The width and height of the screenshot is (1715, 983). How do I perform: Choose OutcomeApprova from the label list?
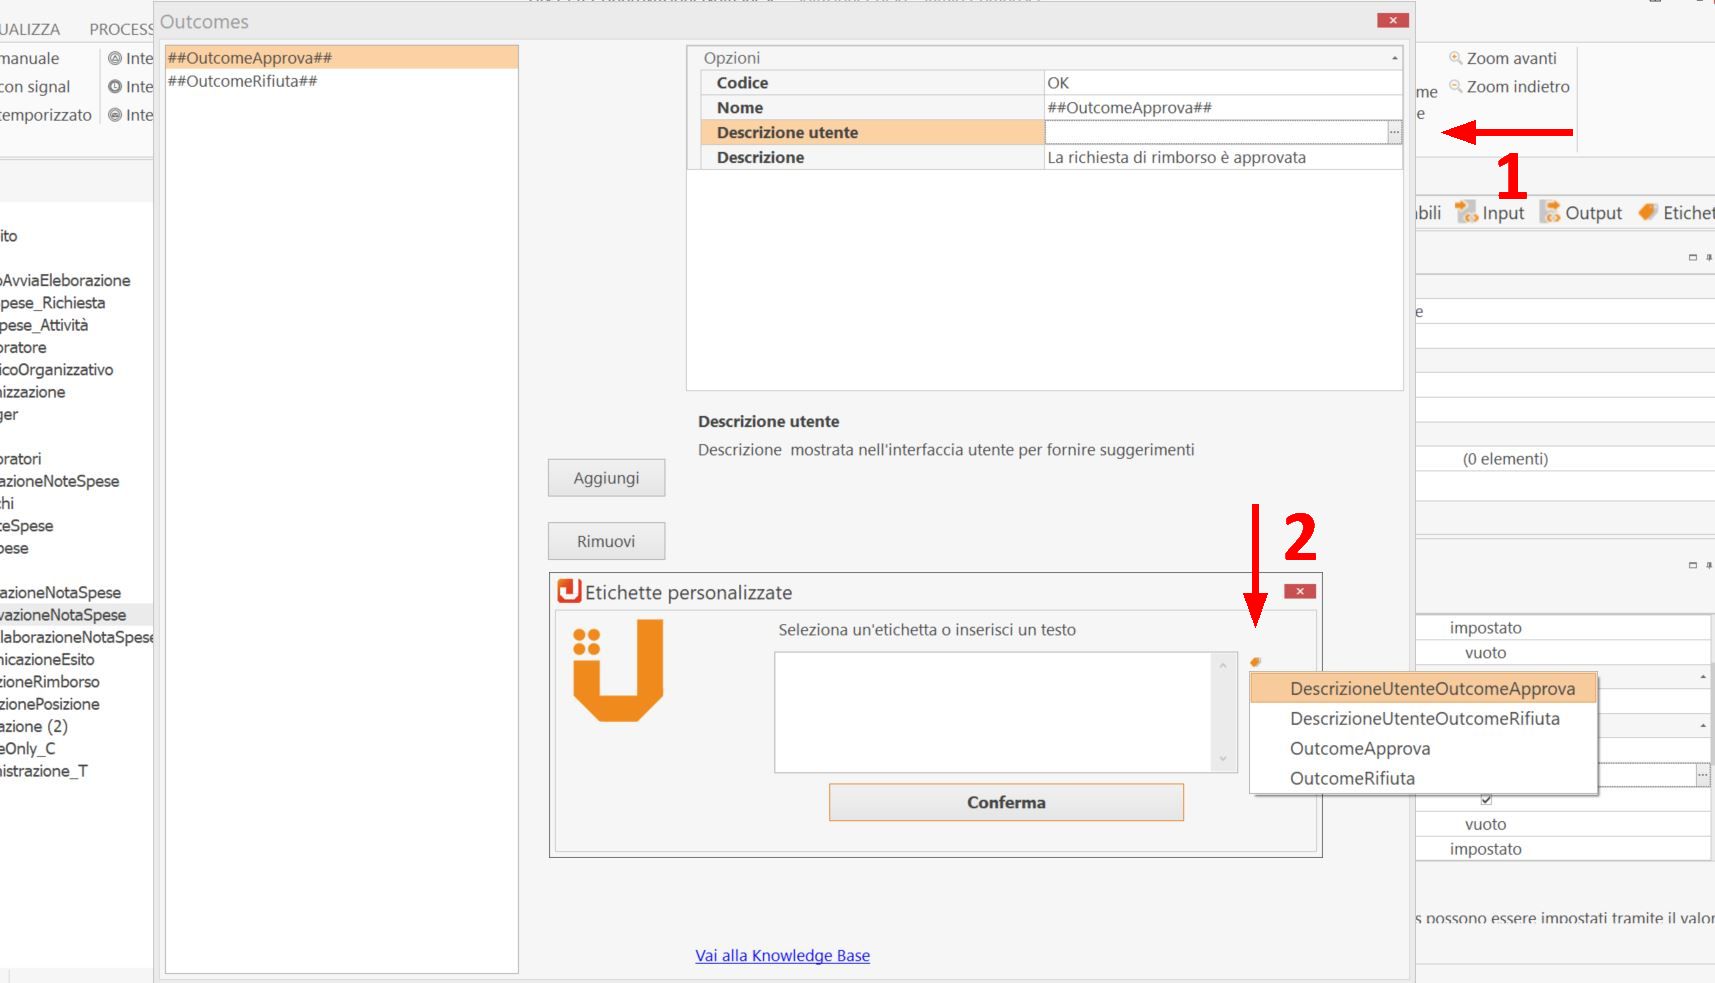point(1423,748)
